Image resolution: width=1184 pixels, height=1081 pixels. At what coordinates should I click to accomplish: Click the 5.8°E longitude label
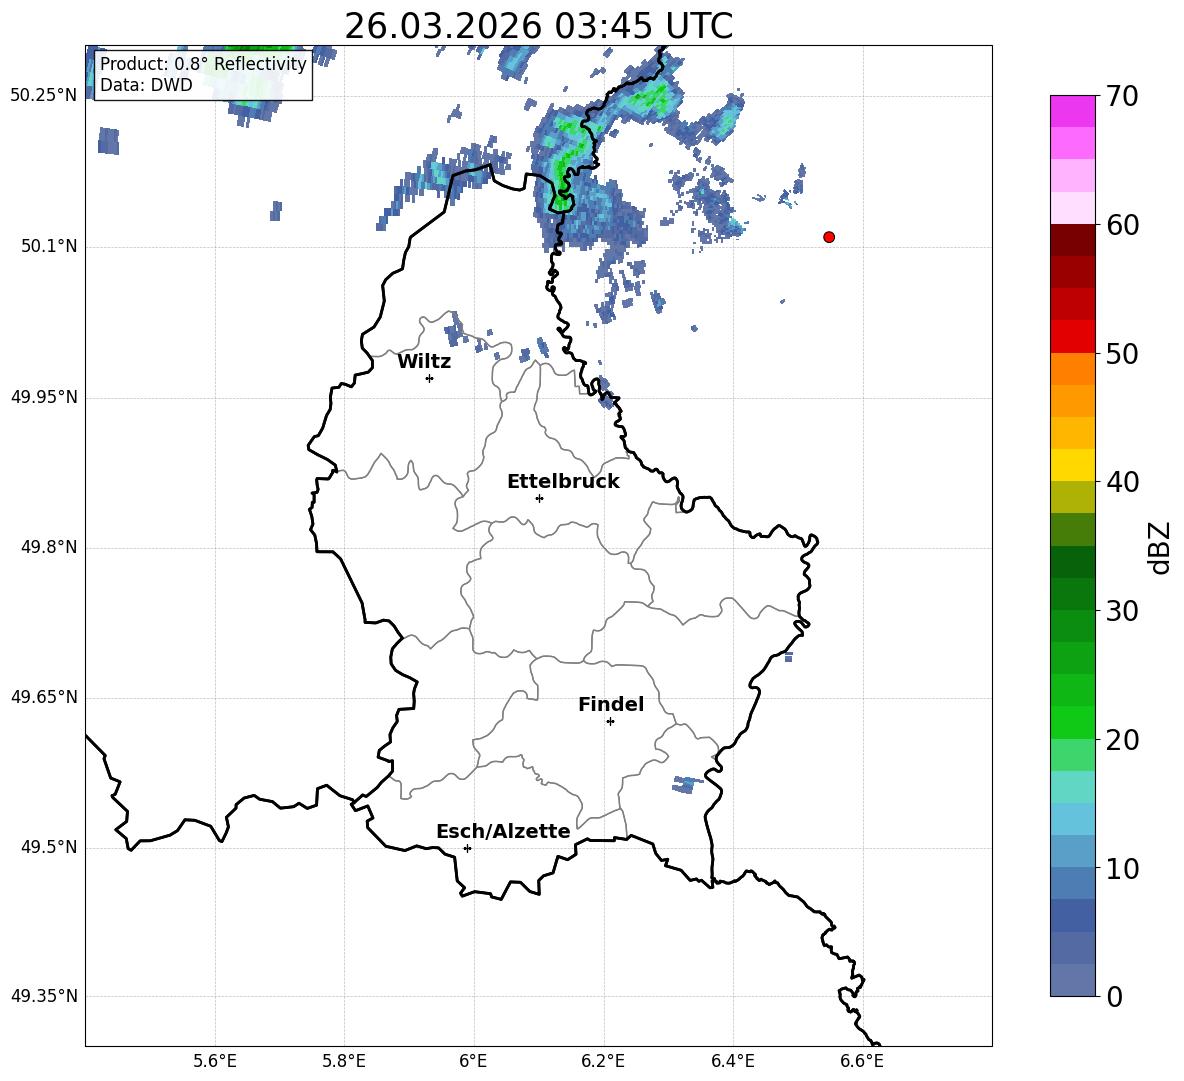pos(344,1061)
